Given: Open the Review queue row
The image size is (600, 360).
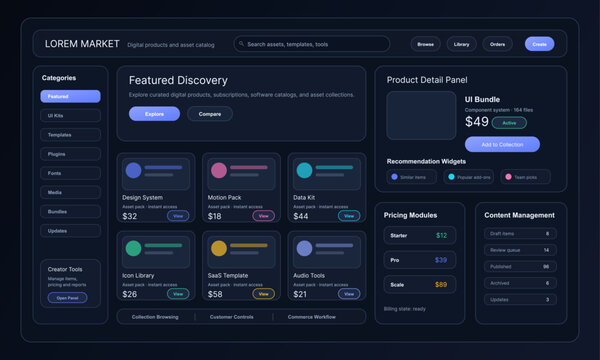Looking at the screenshot, I should click(x=520, y=250).
